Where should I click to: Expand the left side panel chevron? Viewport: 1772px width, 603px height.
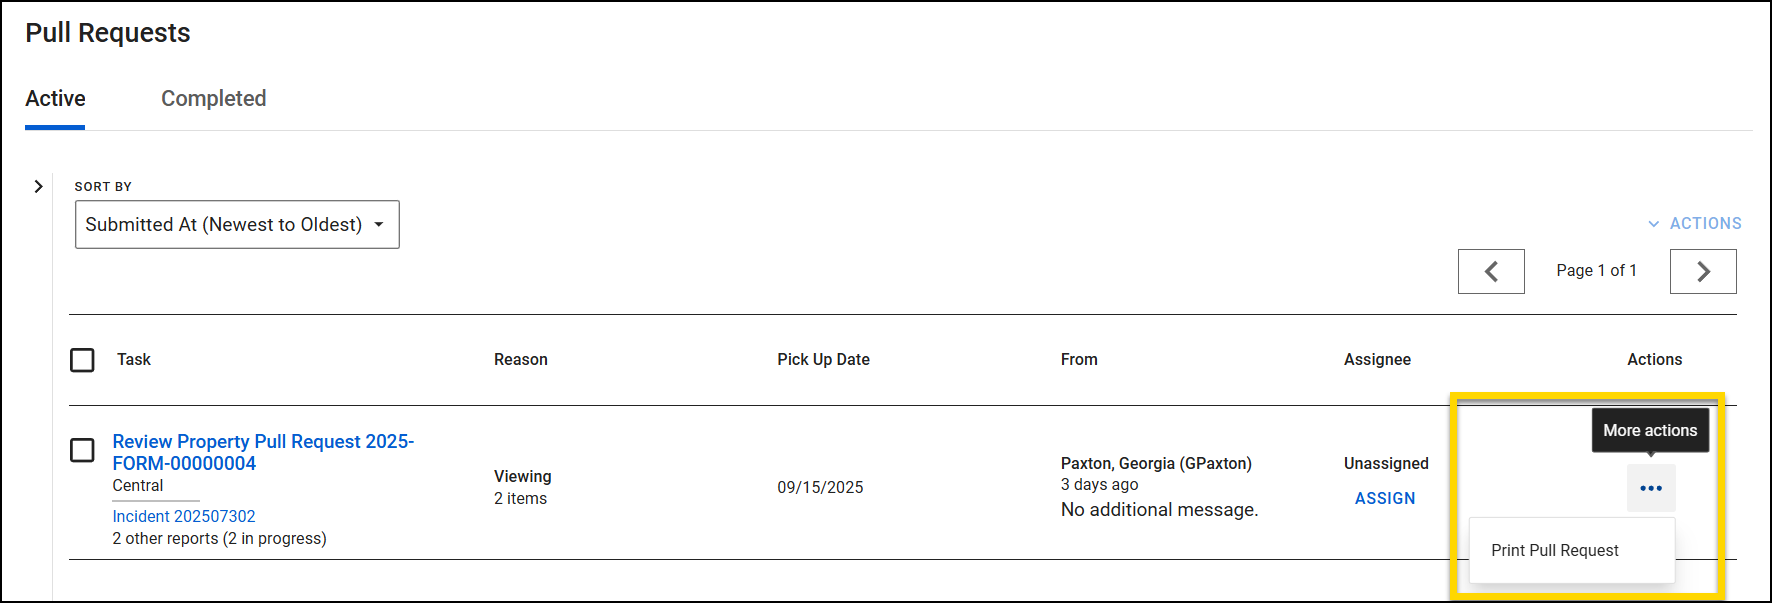click(x=38, y=186)
